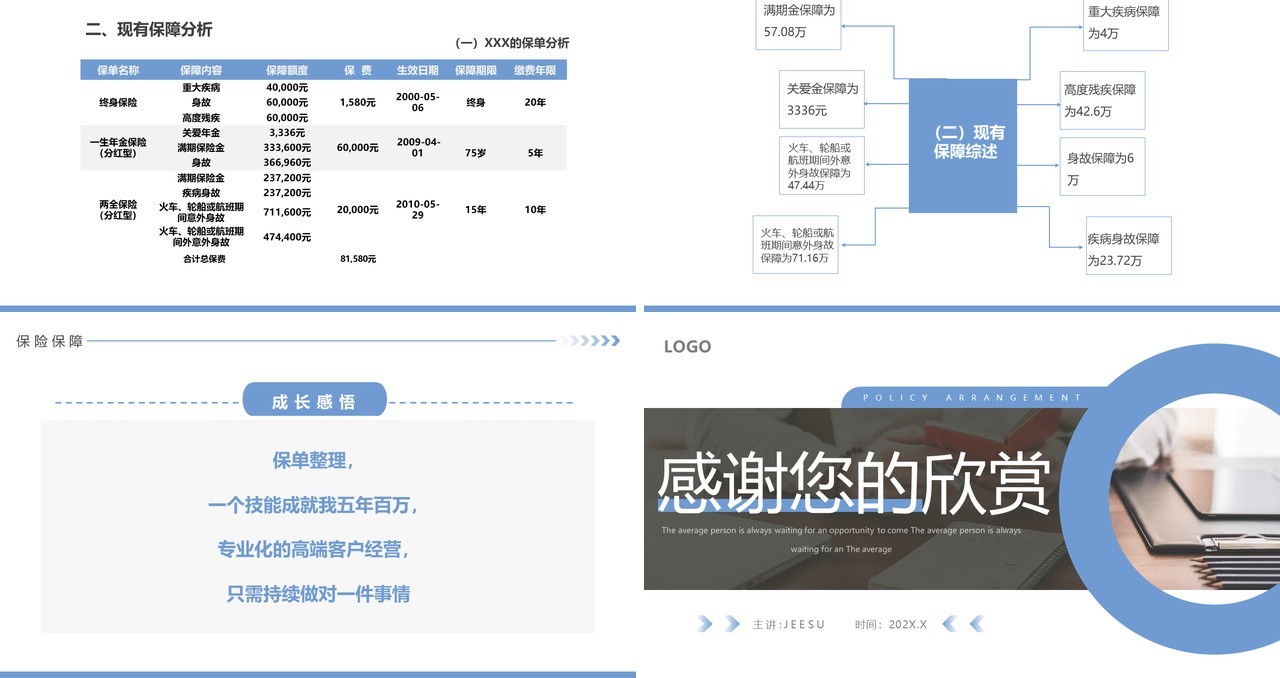Select the 疾病身故保障为23.72万 box

click(x=1128, y=246)
